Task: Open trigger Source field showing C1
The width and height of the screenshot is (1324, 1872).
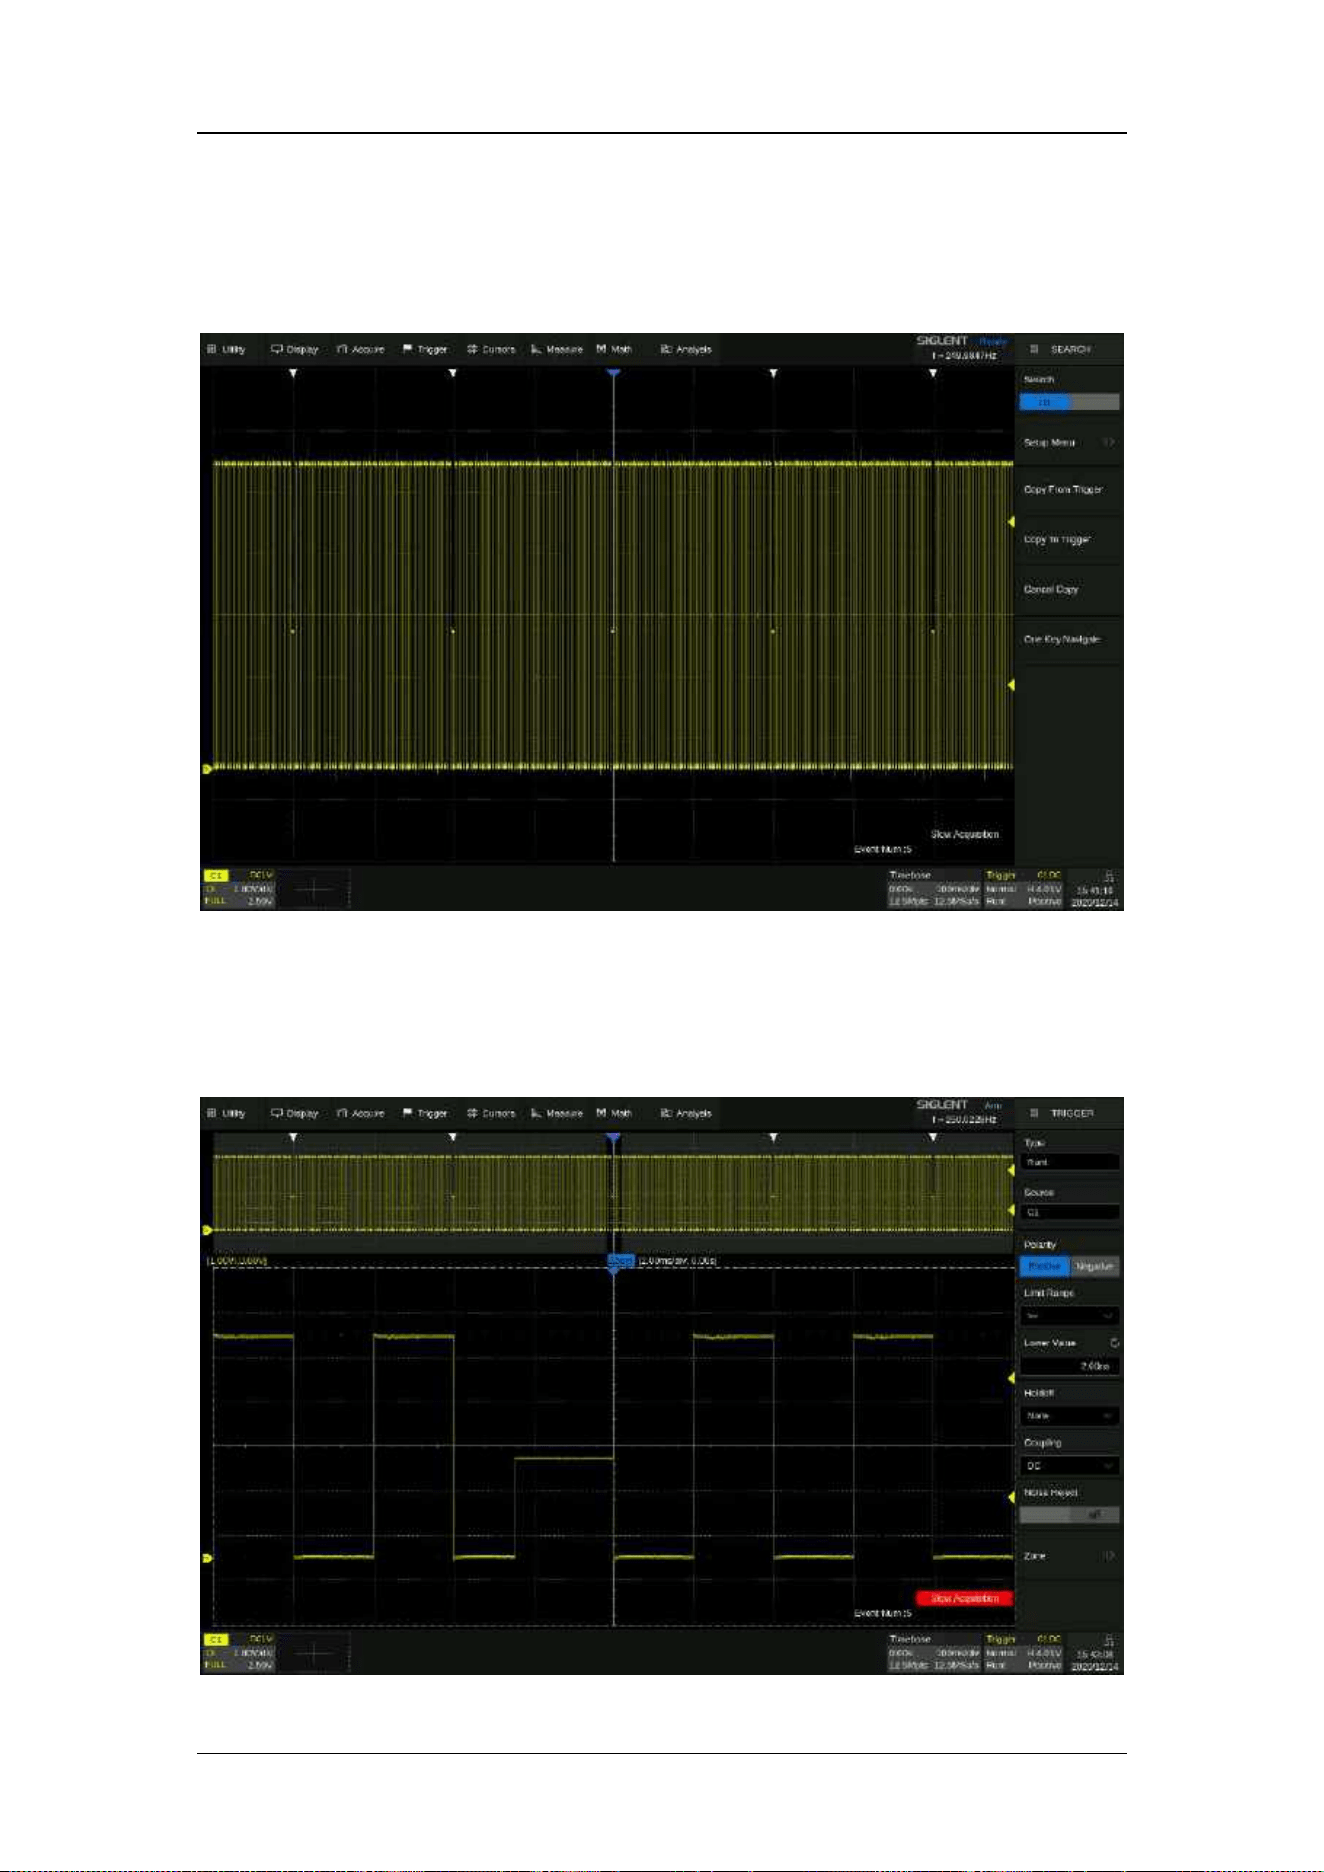Action: [1069, 1212]
